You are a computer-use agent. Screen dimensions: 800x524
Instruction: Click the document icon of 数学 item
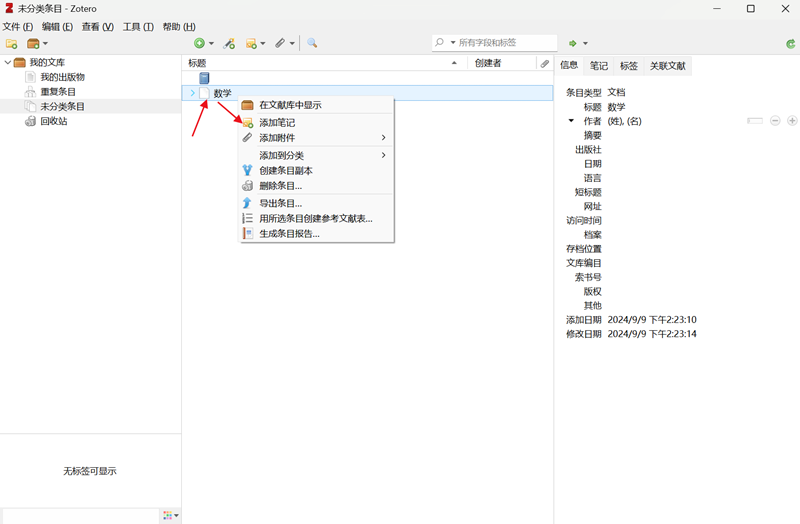204,93
